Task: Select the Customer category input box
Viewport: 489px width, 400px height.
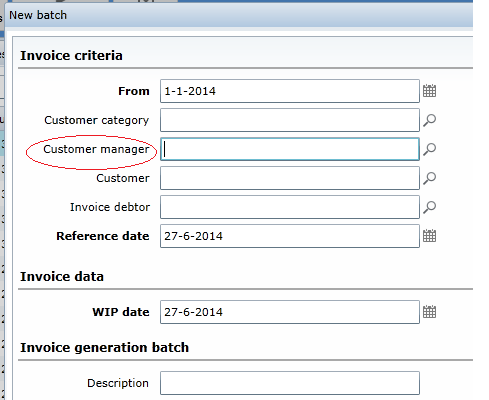Action: [290, 120]
